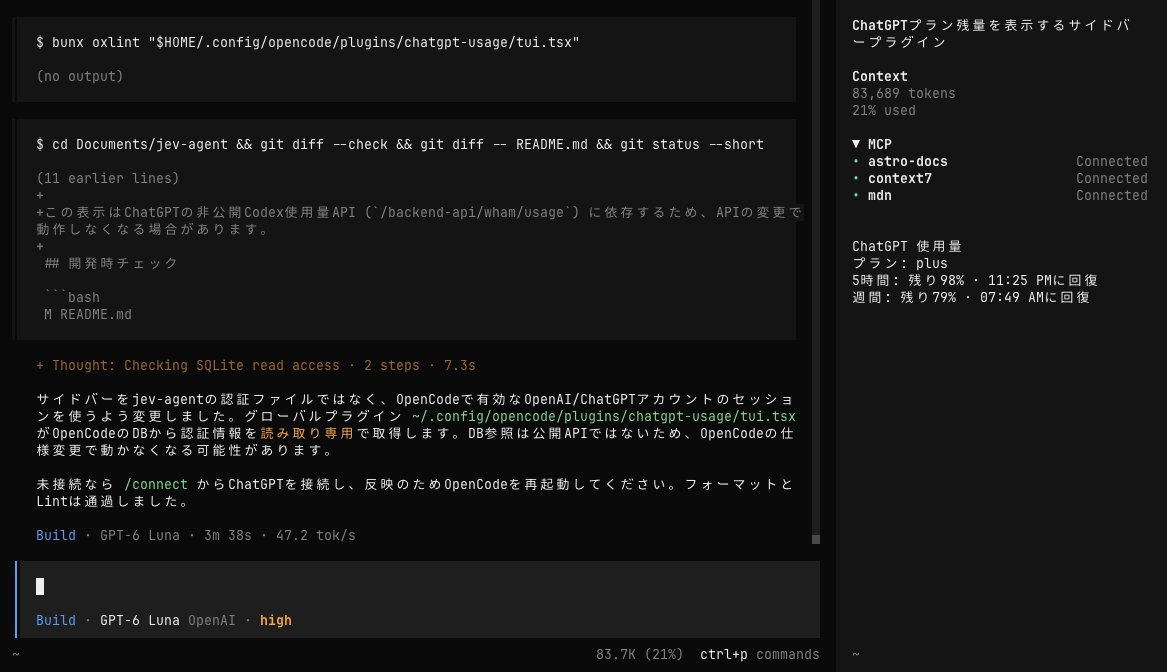
Task: Select the context7 MCP server
Action: tap(899, 179)
